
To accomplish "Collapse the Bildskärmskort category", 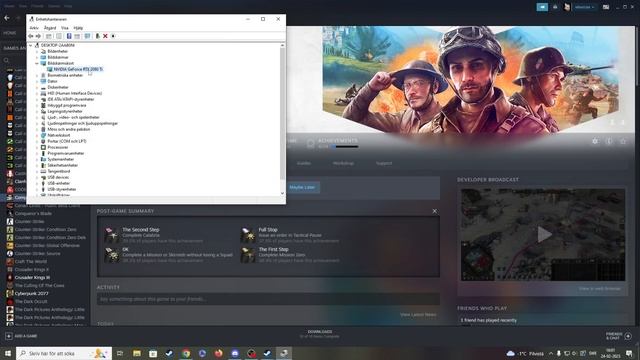I will point(37,63).
